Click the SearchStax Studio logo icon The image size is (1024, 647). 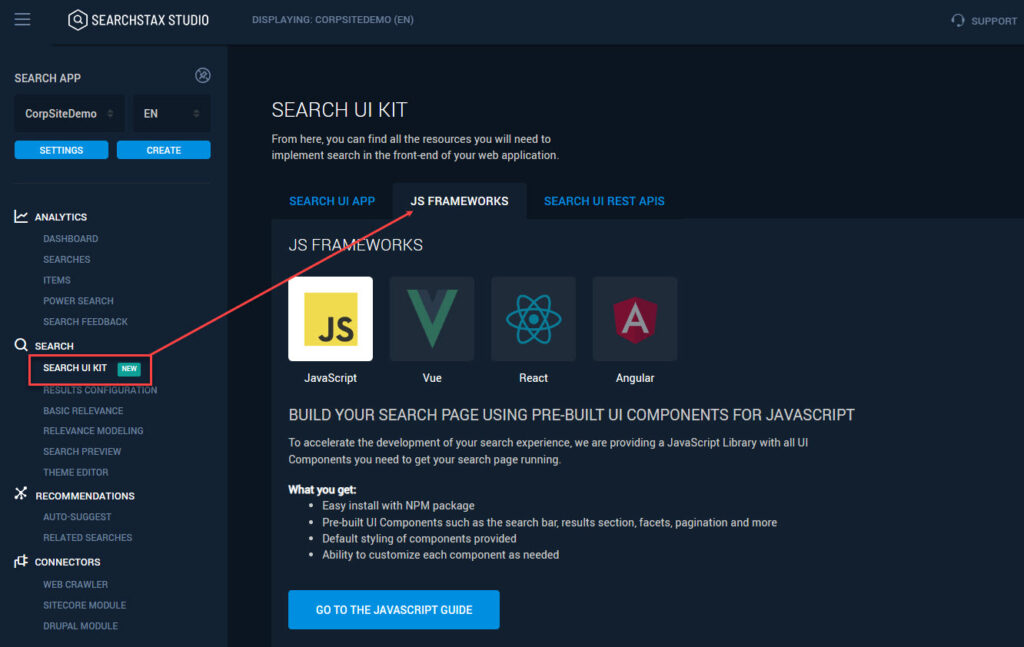point(77,20)
